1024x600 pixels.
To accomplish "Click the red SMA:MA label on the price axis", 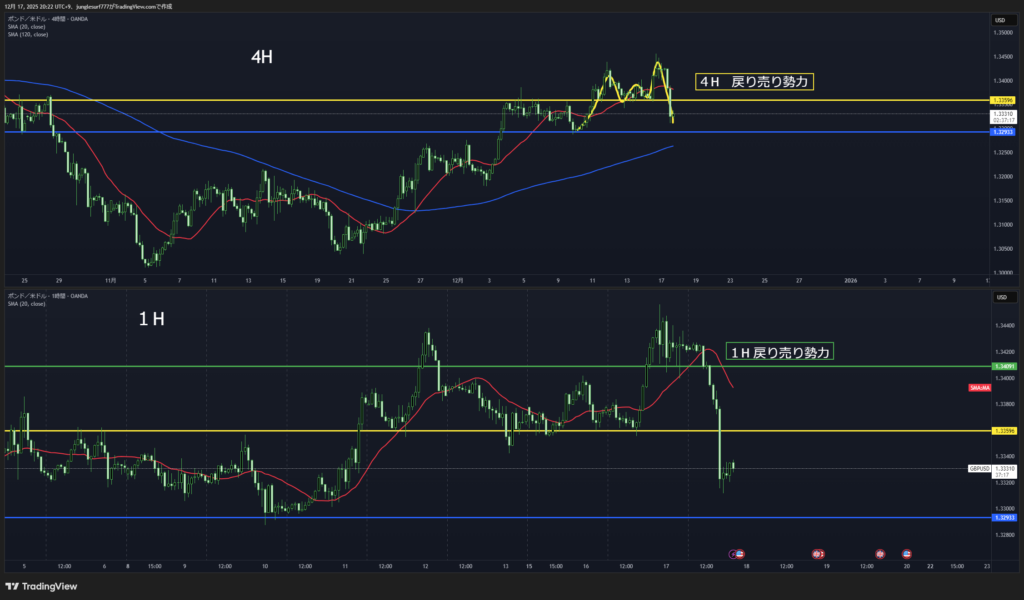I will (979, 387).
